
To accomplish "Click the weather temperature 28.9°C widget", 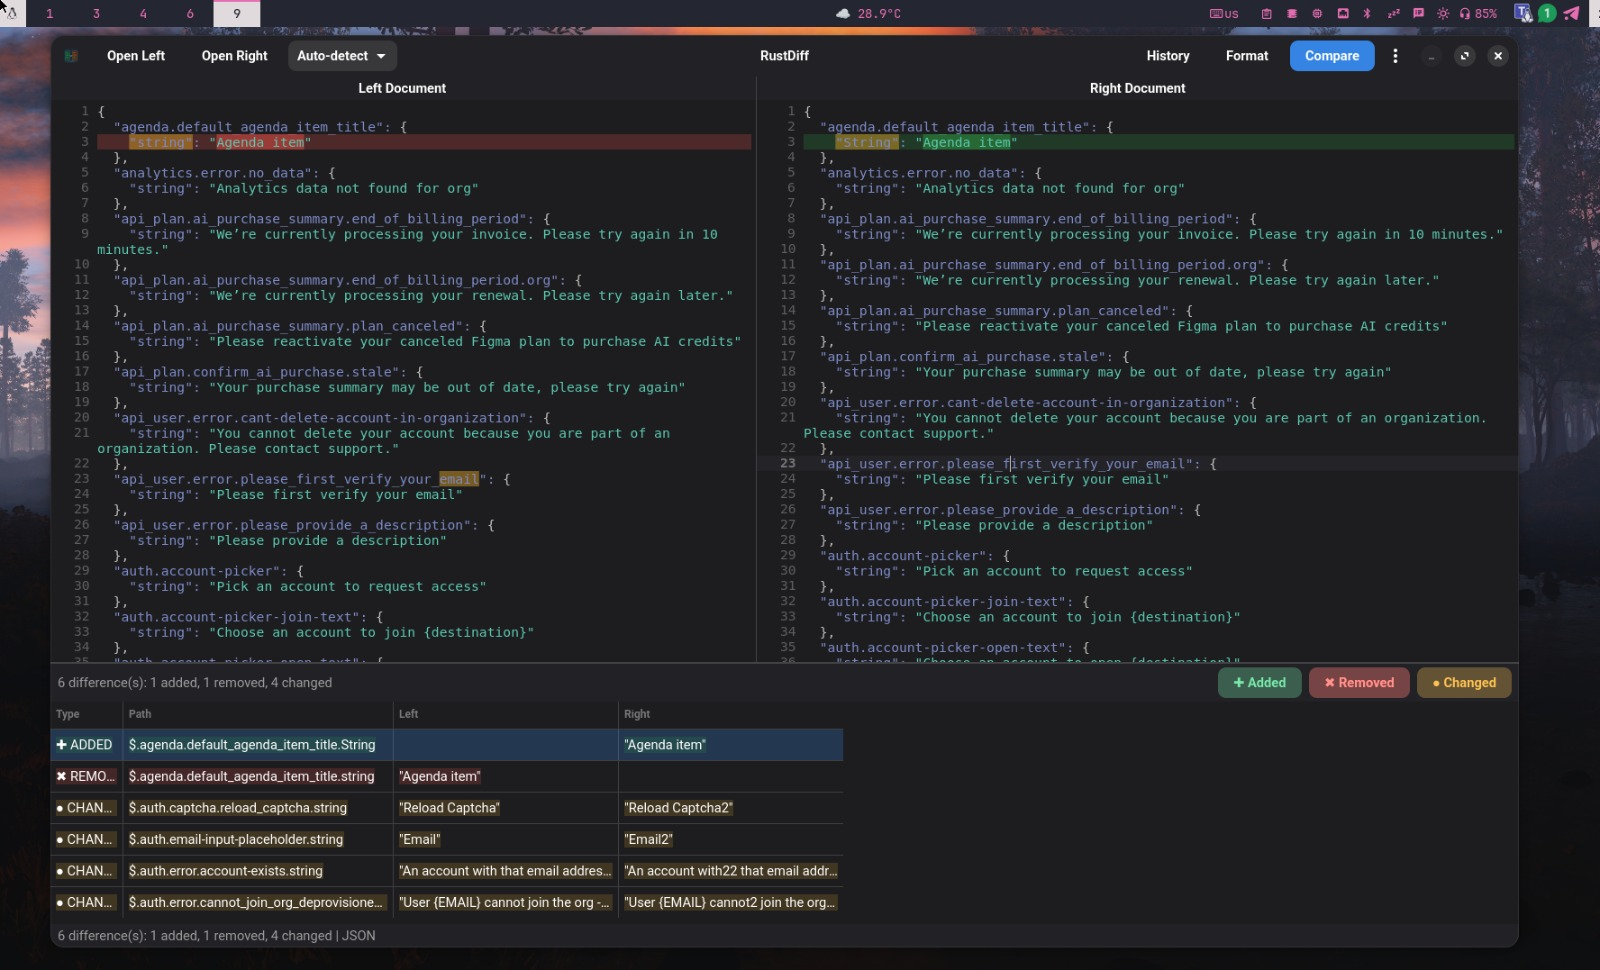I will click(868, 13).
